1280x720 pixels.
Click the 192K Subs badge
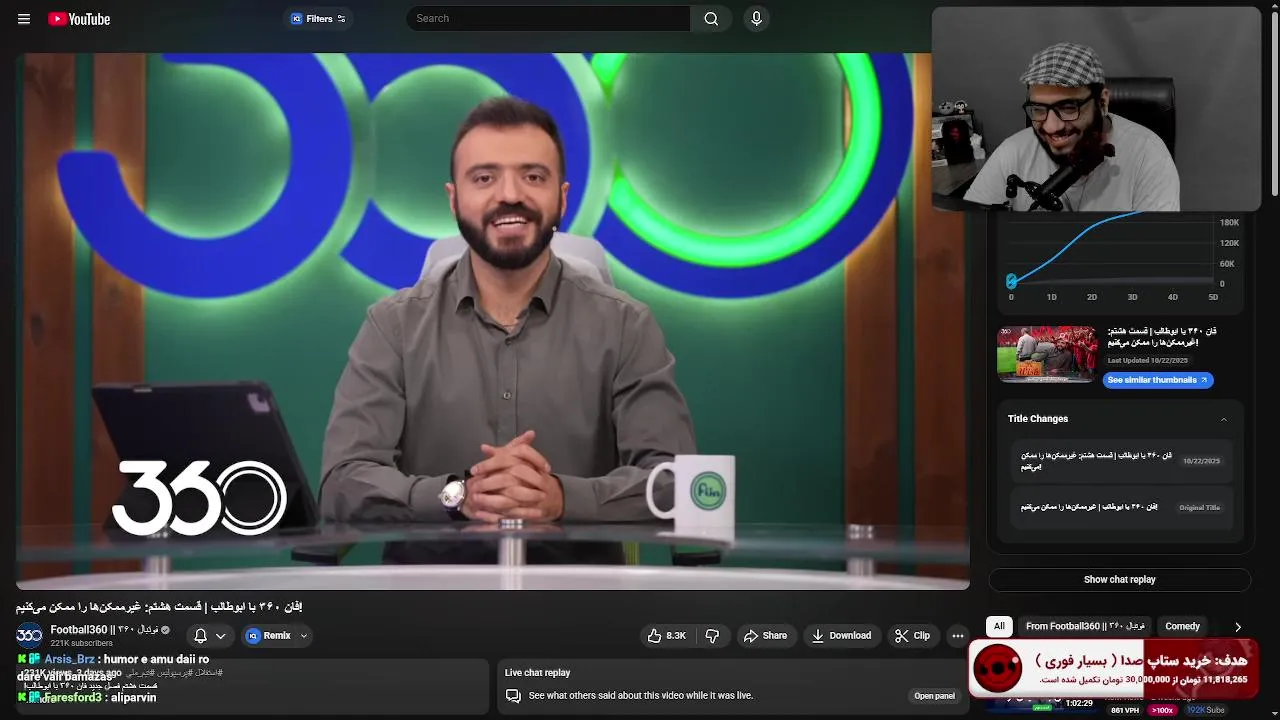[x=1205, y=710]
